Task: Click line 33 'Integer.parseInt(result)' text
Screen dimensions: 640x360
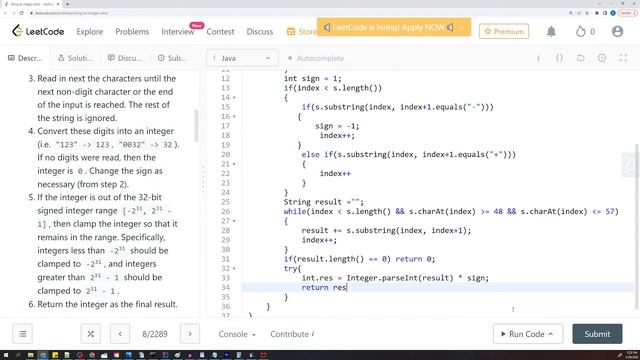Action: (x=400, y=278)
